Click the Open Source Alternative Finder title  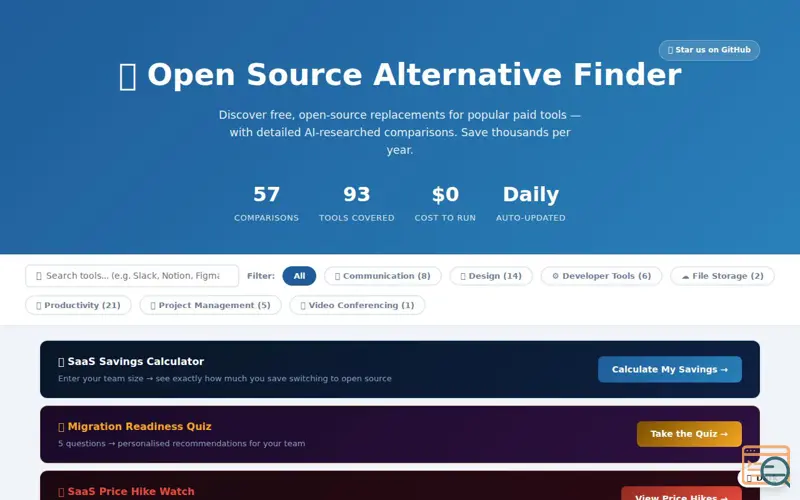coord(400,75)
